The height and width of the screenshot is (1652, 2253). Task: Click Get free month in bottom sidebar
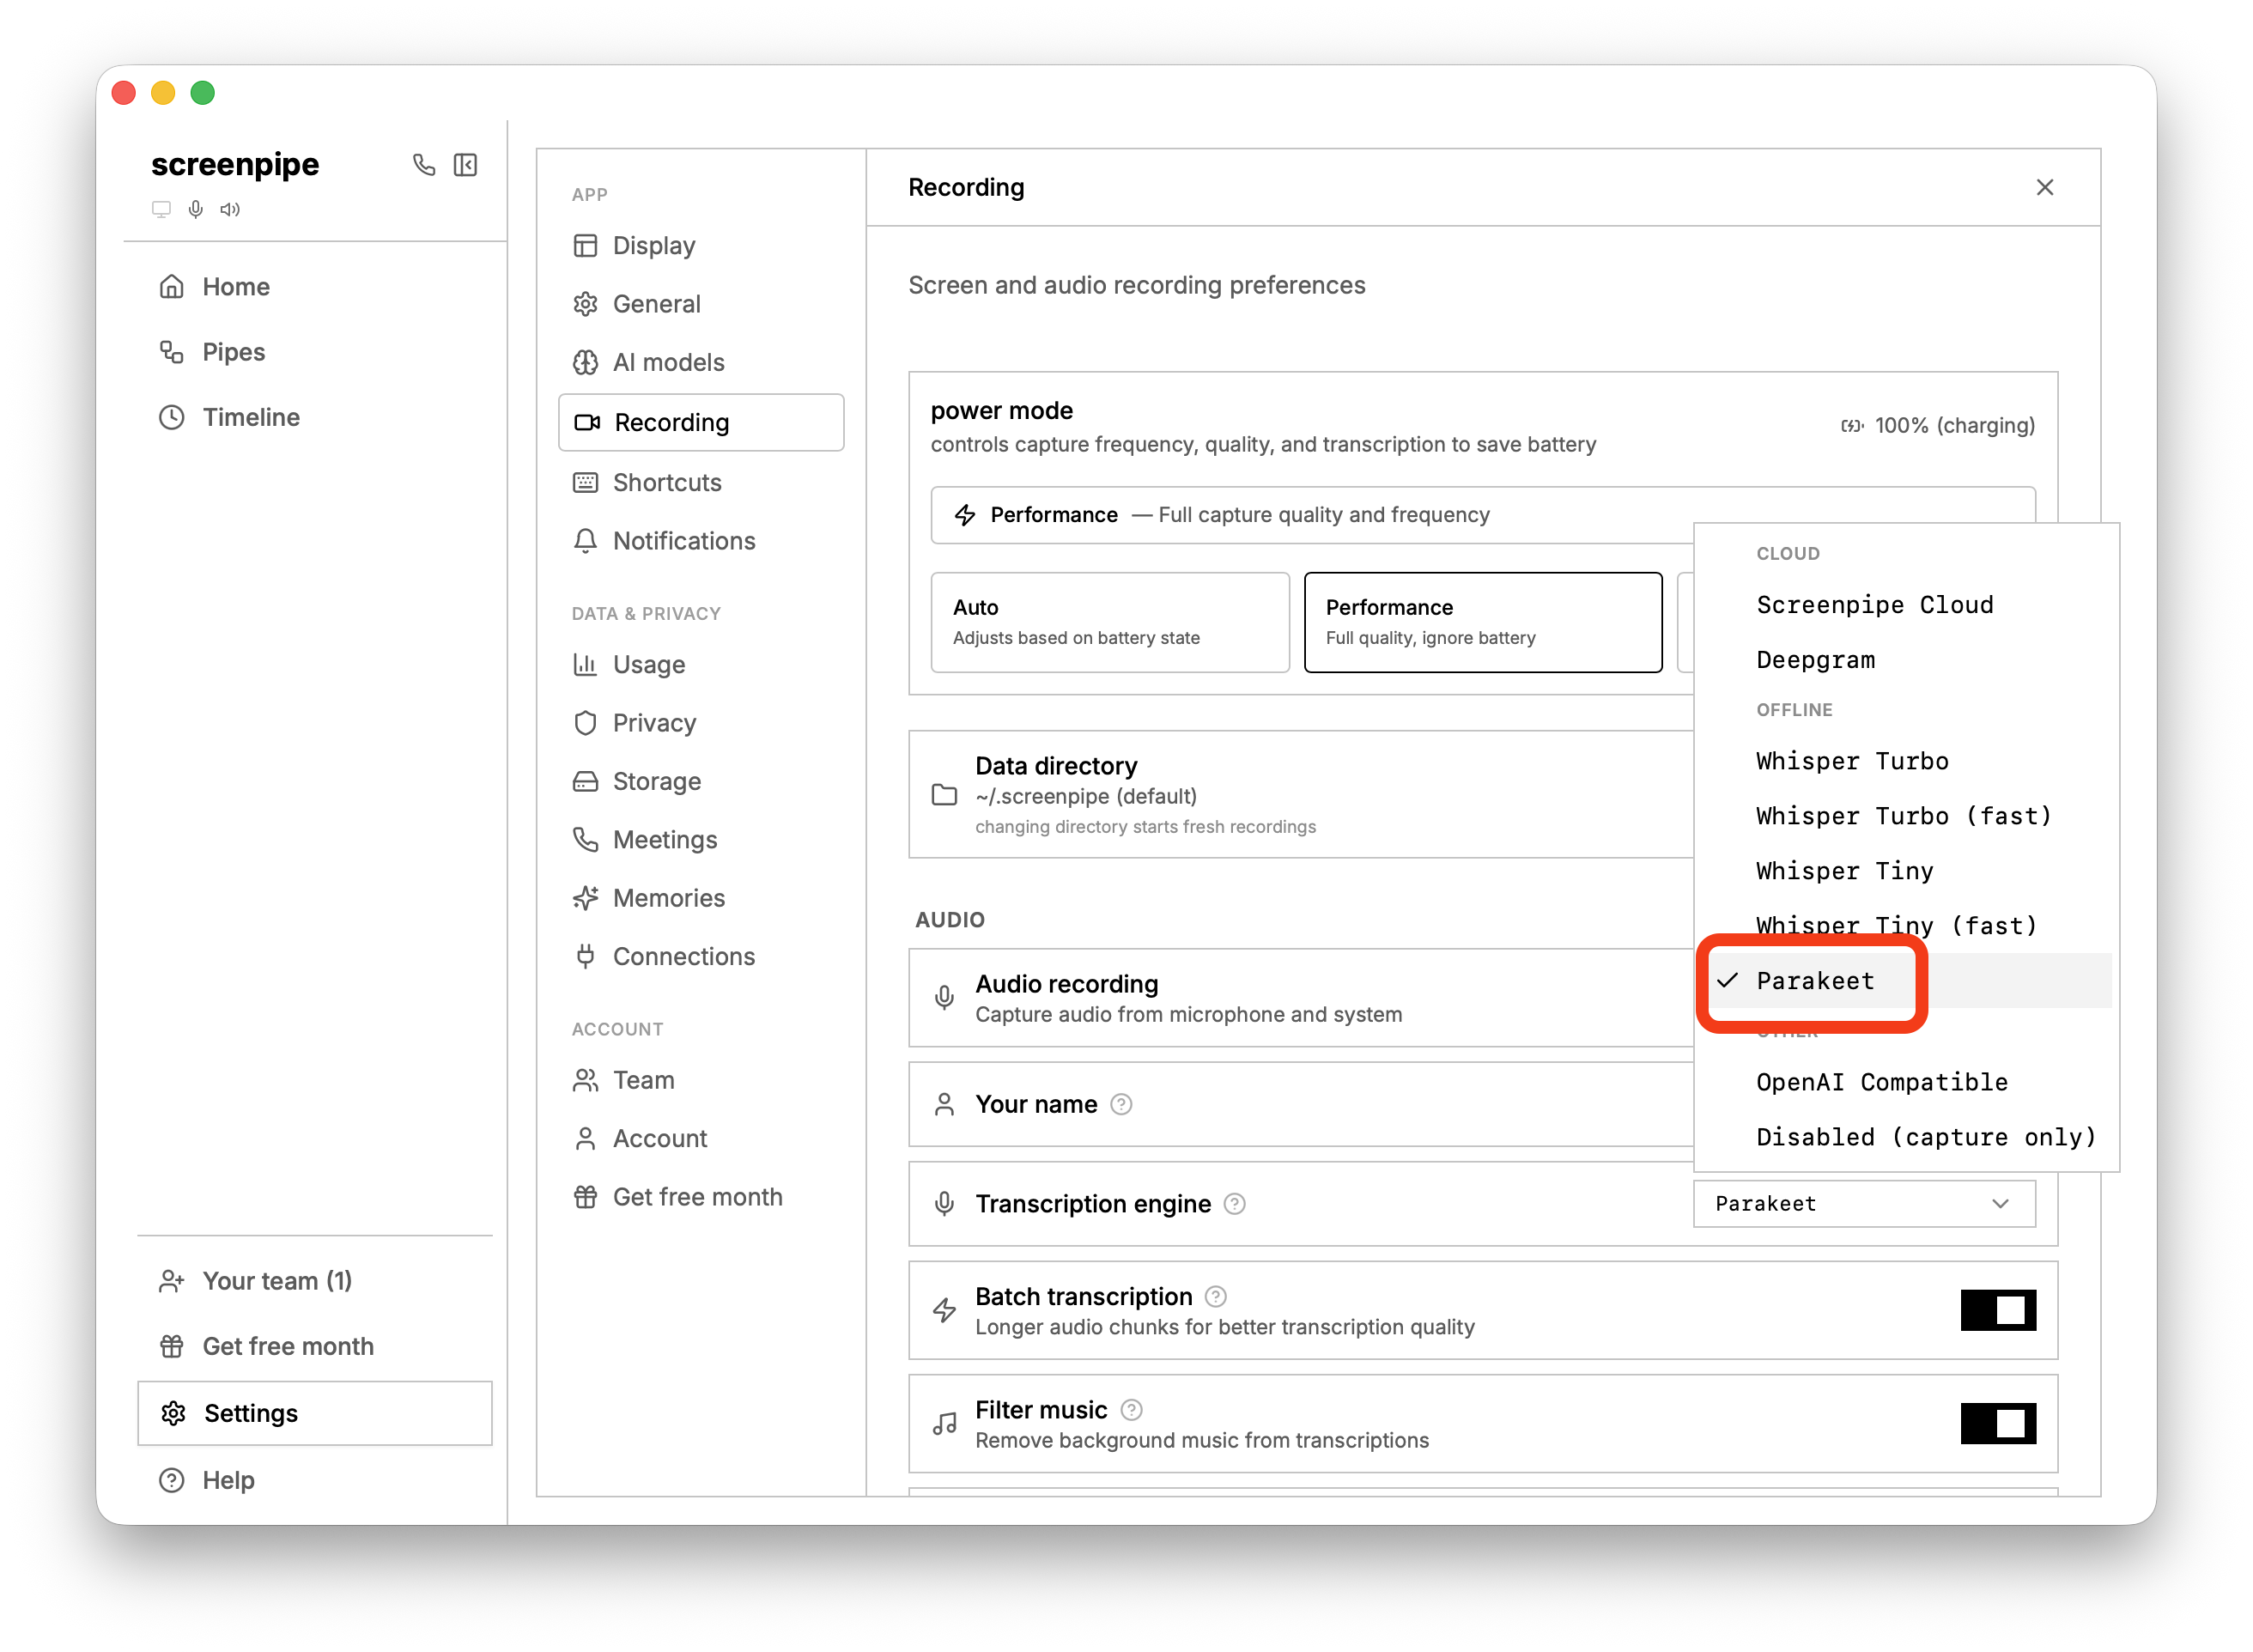coord(288,1346)
